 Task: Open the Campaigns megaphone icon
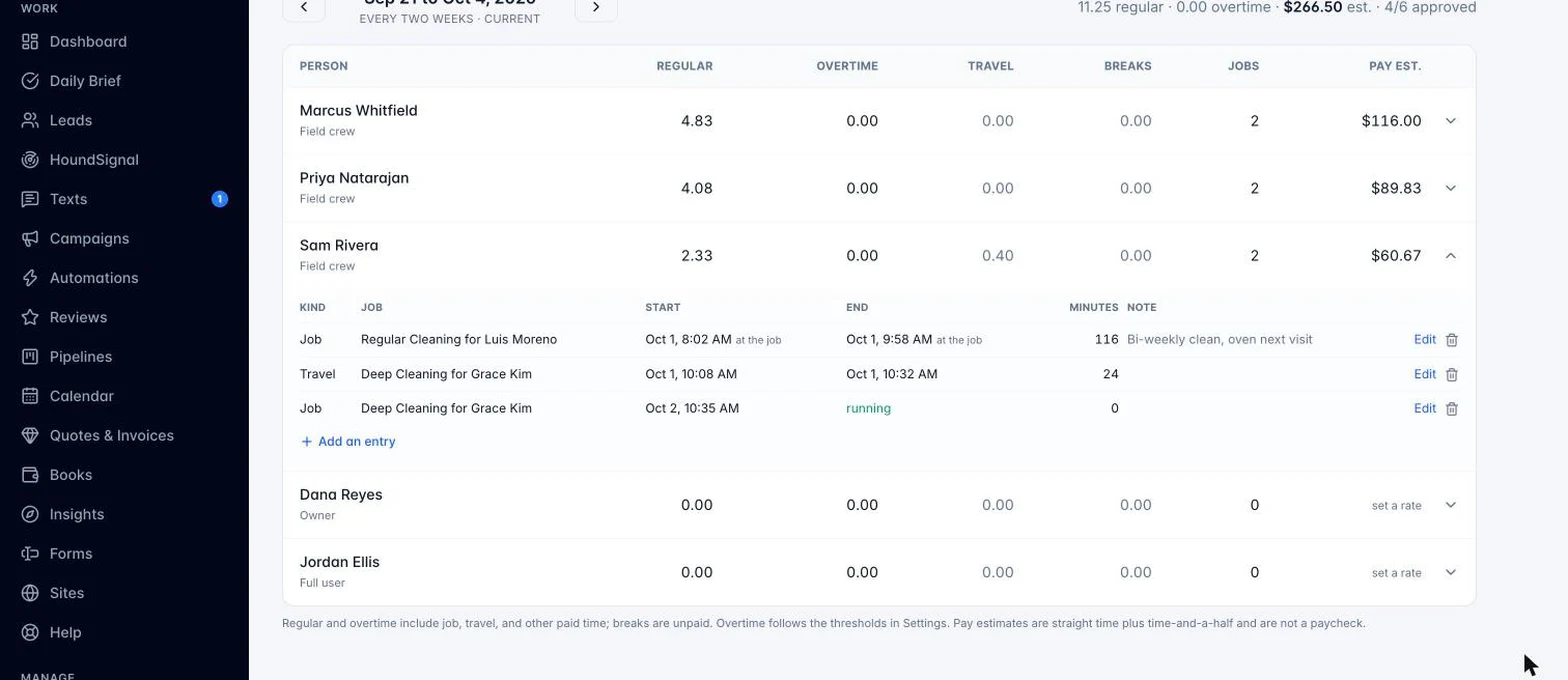point(30,239)
